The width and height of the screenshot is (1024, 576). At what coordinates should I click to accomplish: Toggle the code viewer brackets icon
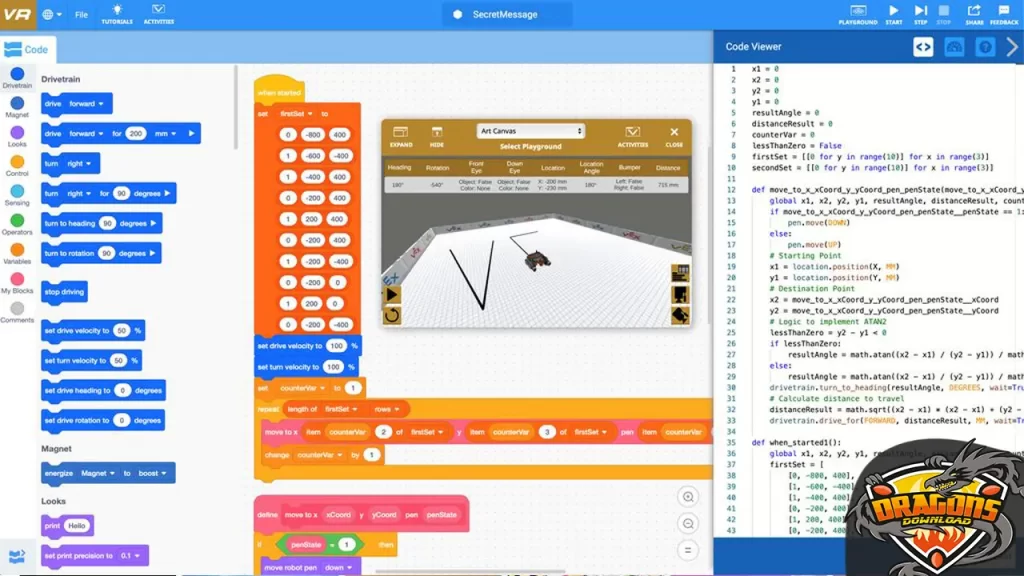[923, 47]
